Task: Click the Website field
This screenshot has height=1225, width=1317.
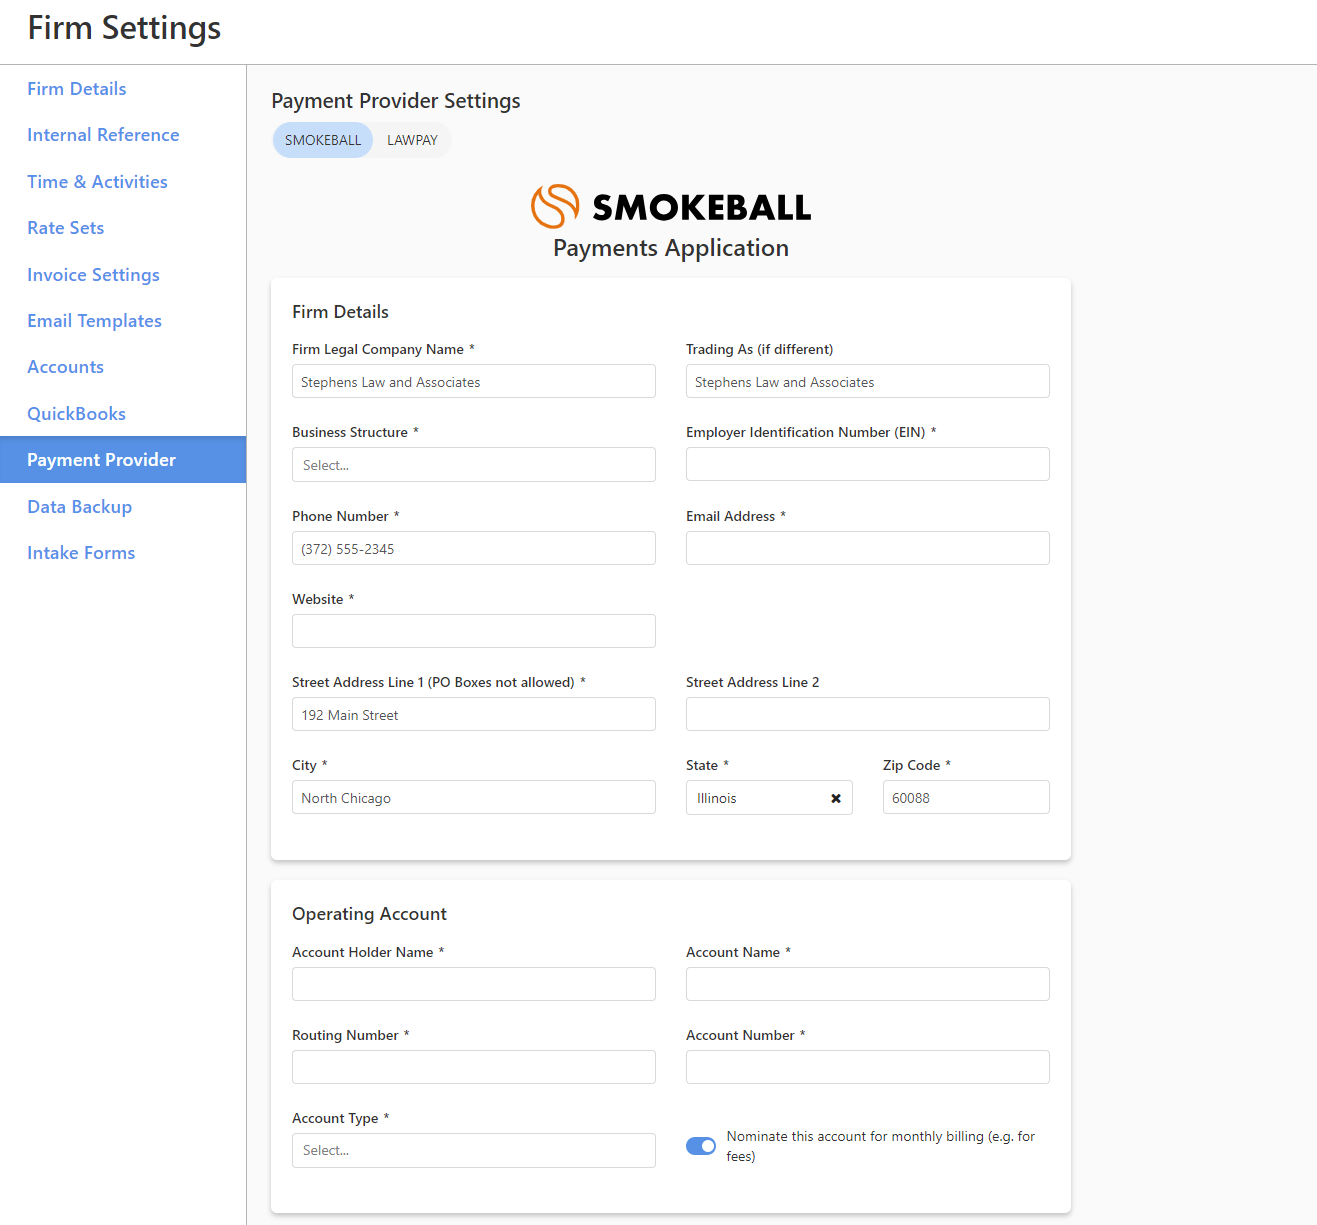Action: point(474,631)
